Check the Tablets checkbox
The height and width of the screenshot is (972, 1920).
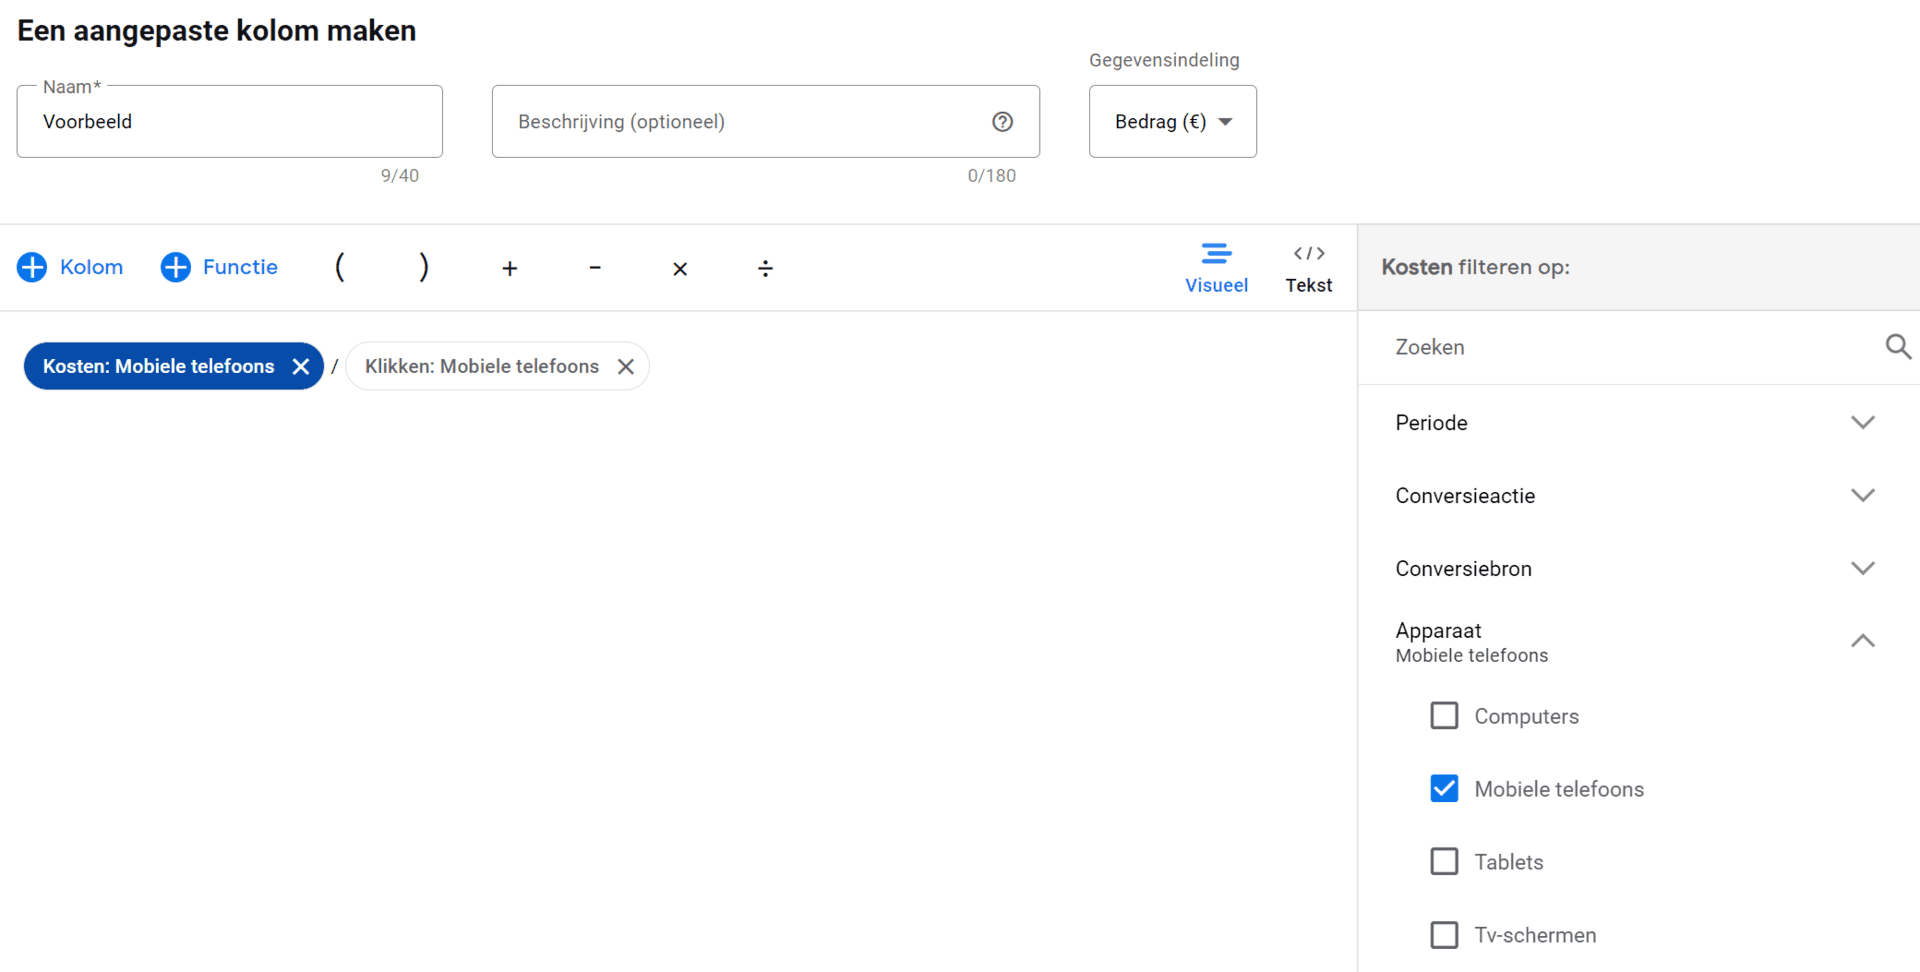(1444, 862)
